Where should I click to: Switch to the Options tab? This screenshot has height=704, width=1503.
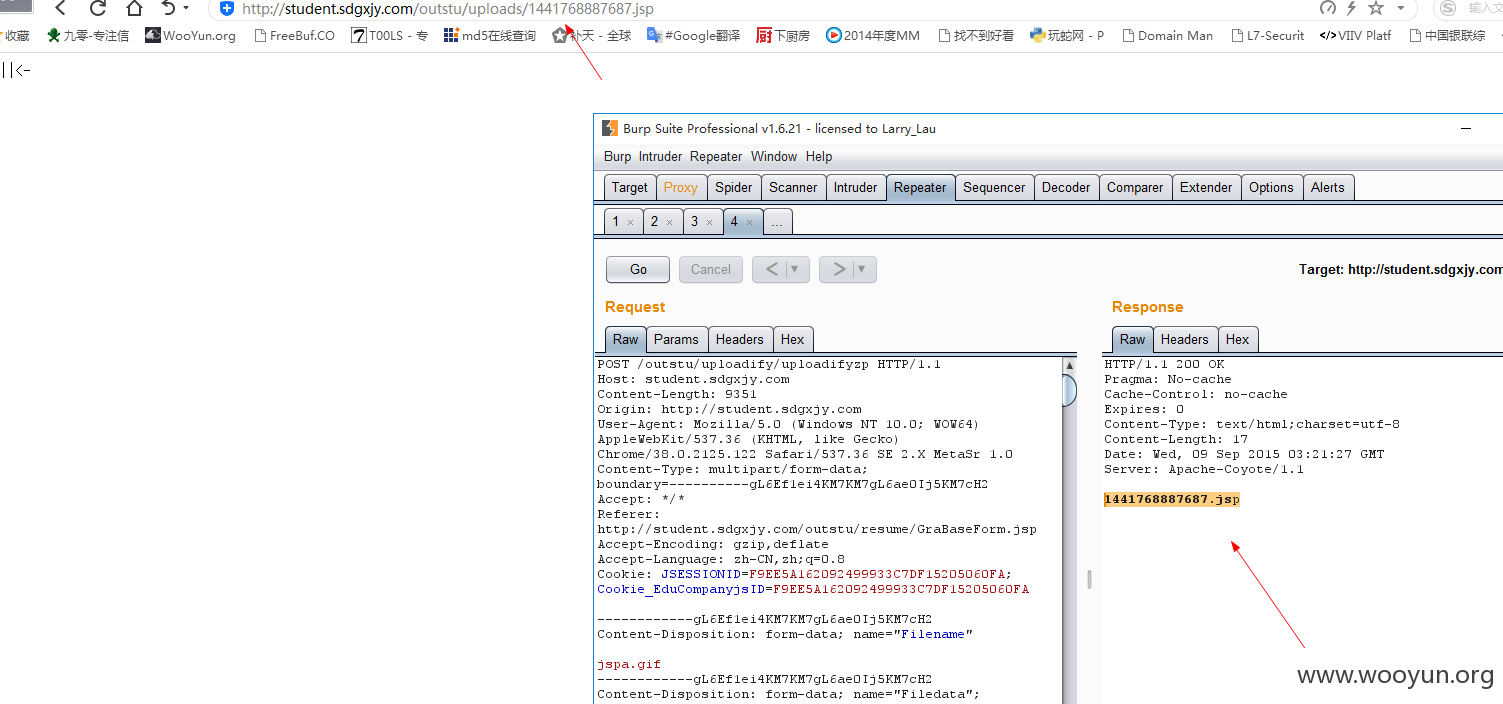click(x=1271, y=187)
